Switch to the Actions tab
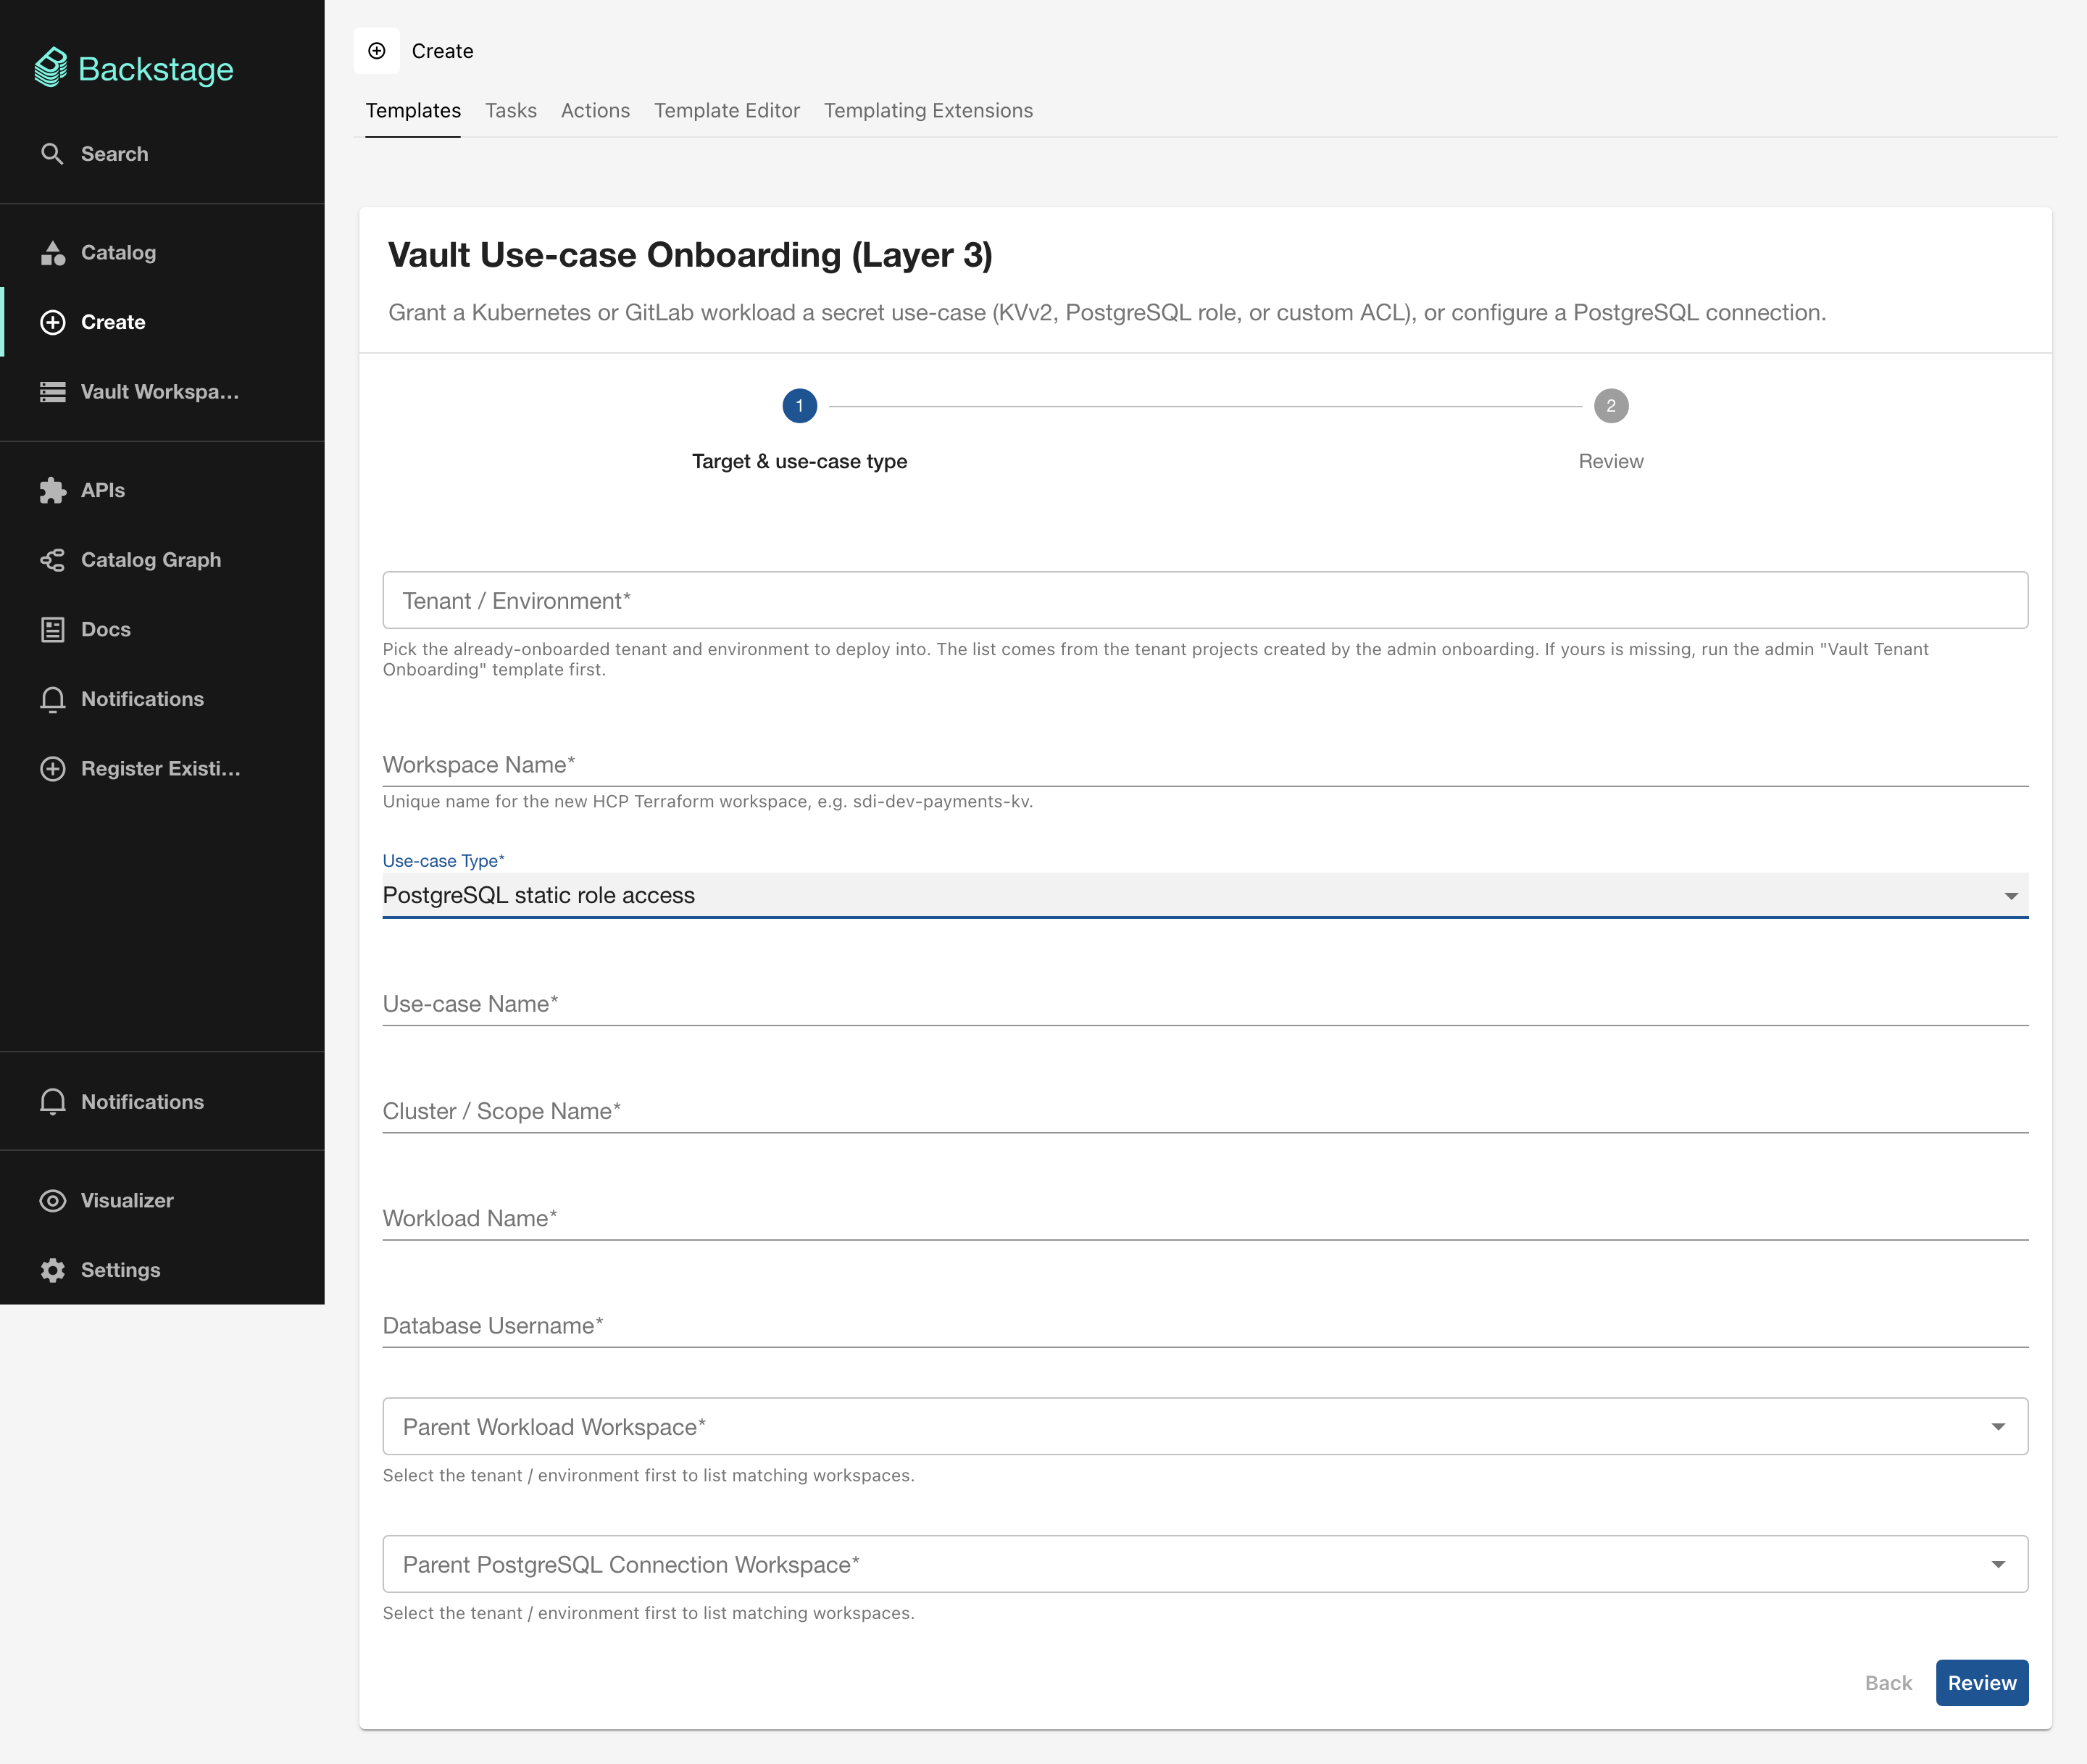2087x1764 pixels. (595, 110)
